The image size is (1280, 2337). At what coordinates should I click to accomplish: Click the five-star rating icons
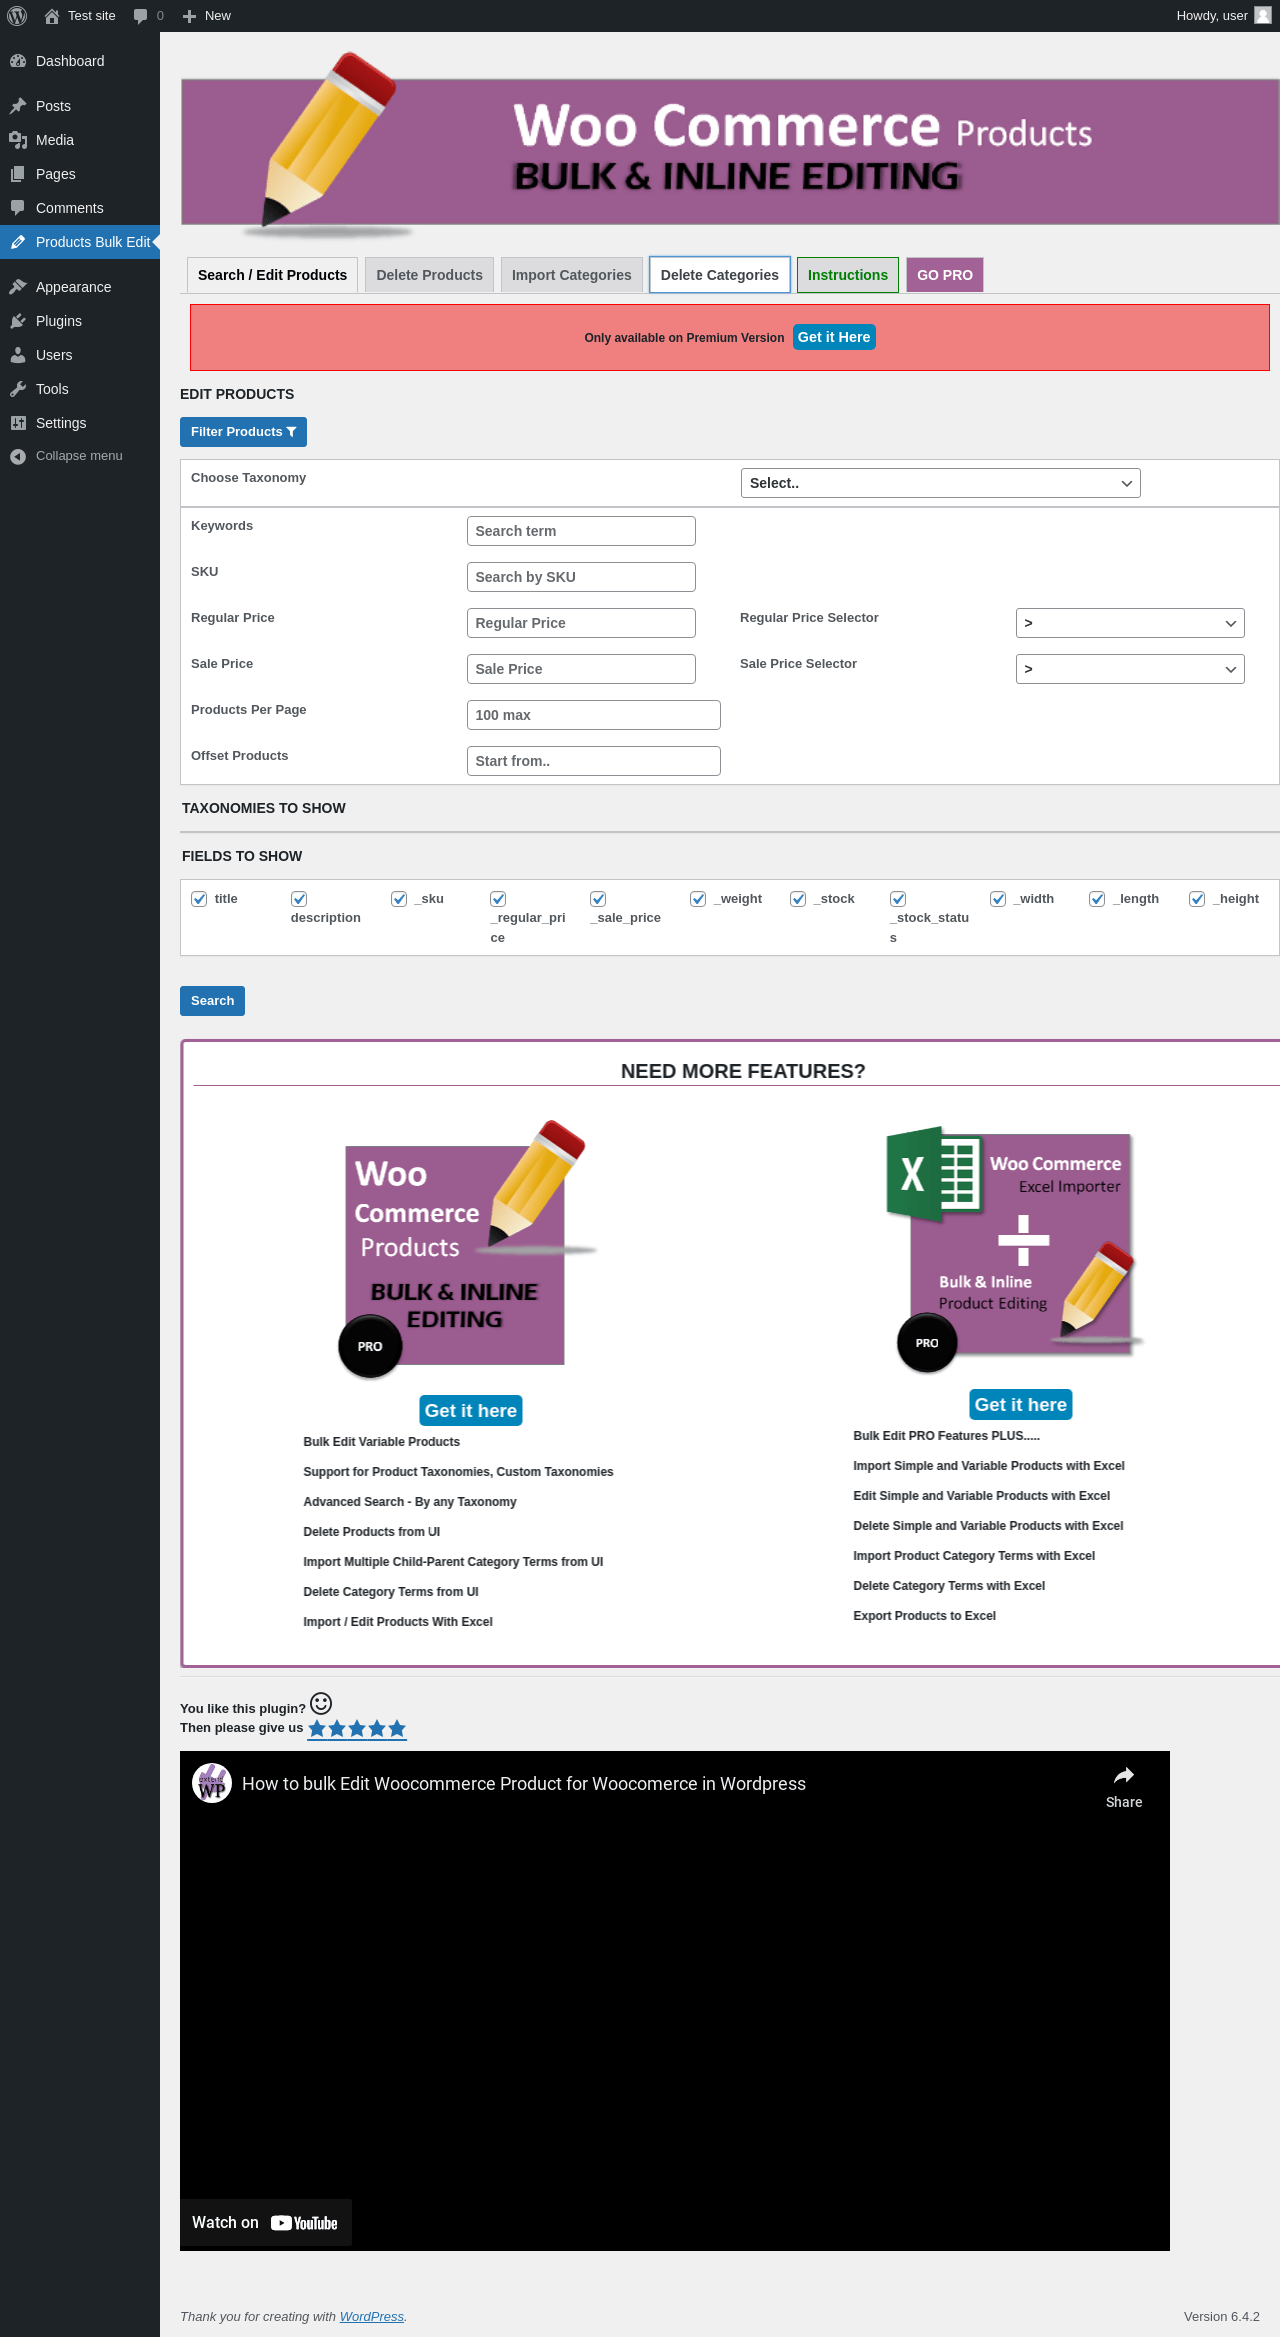(x=357, y=1729)
